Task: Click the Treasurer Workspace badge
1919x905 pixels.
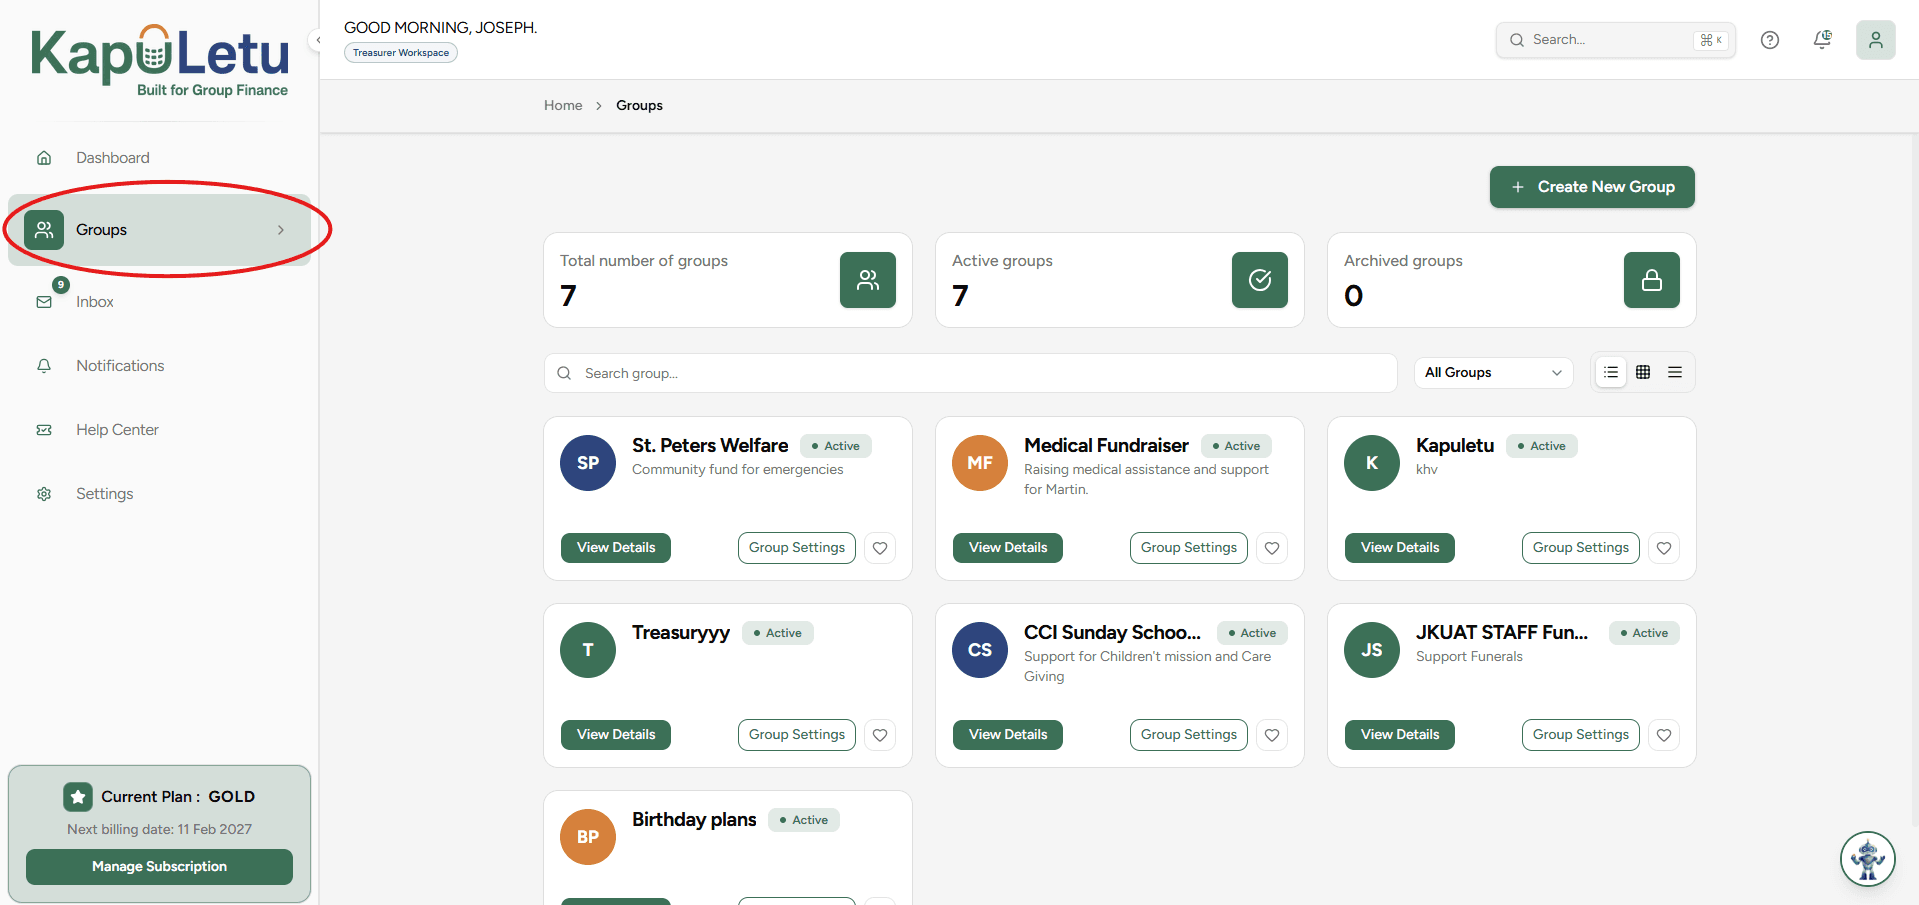Action: [x=401, y=53]
